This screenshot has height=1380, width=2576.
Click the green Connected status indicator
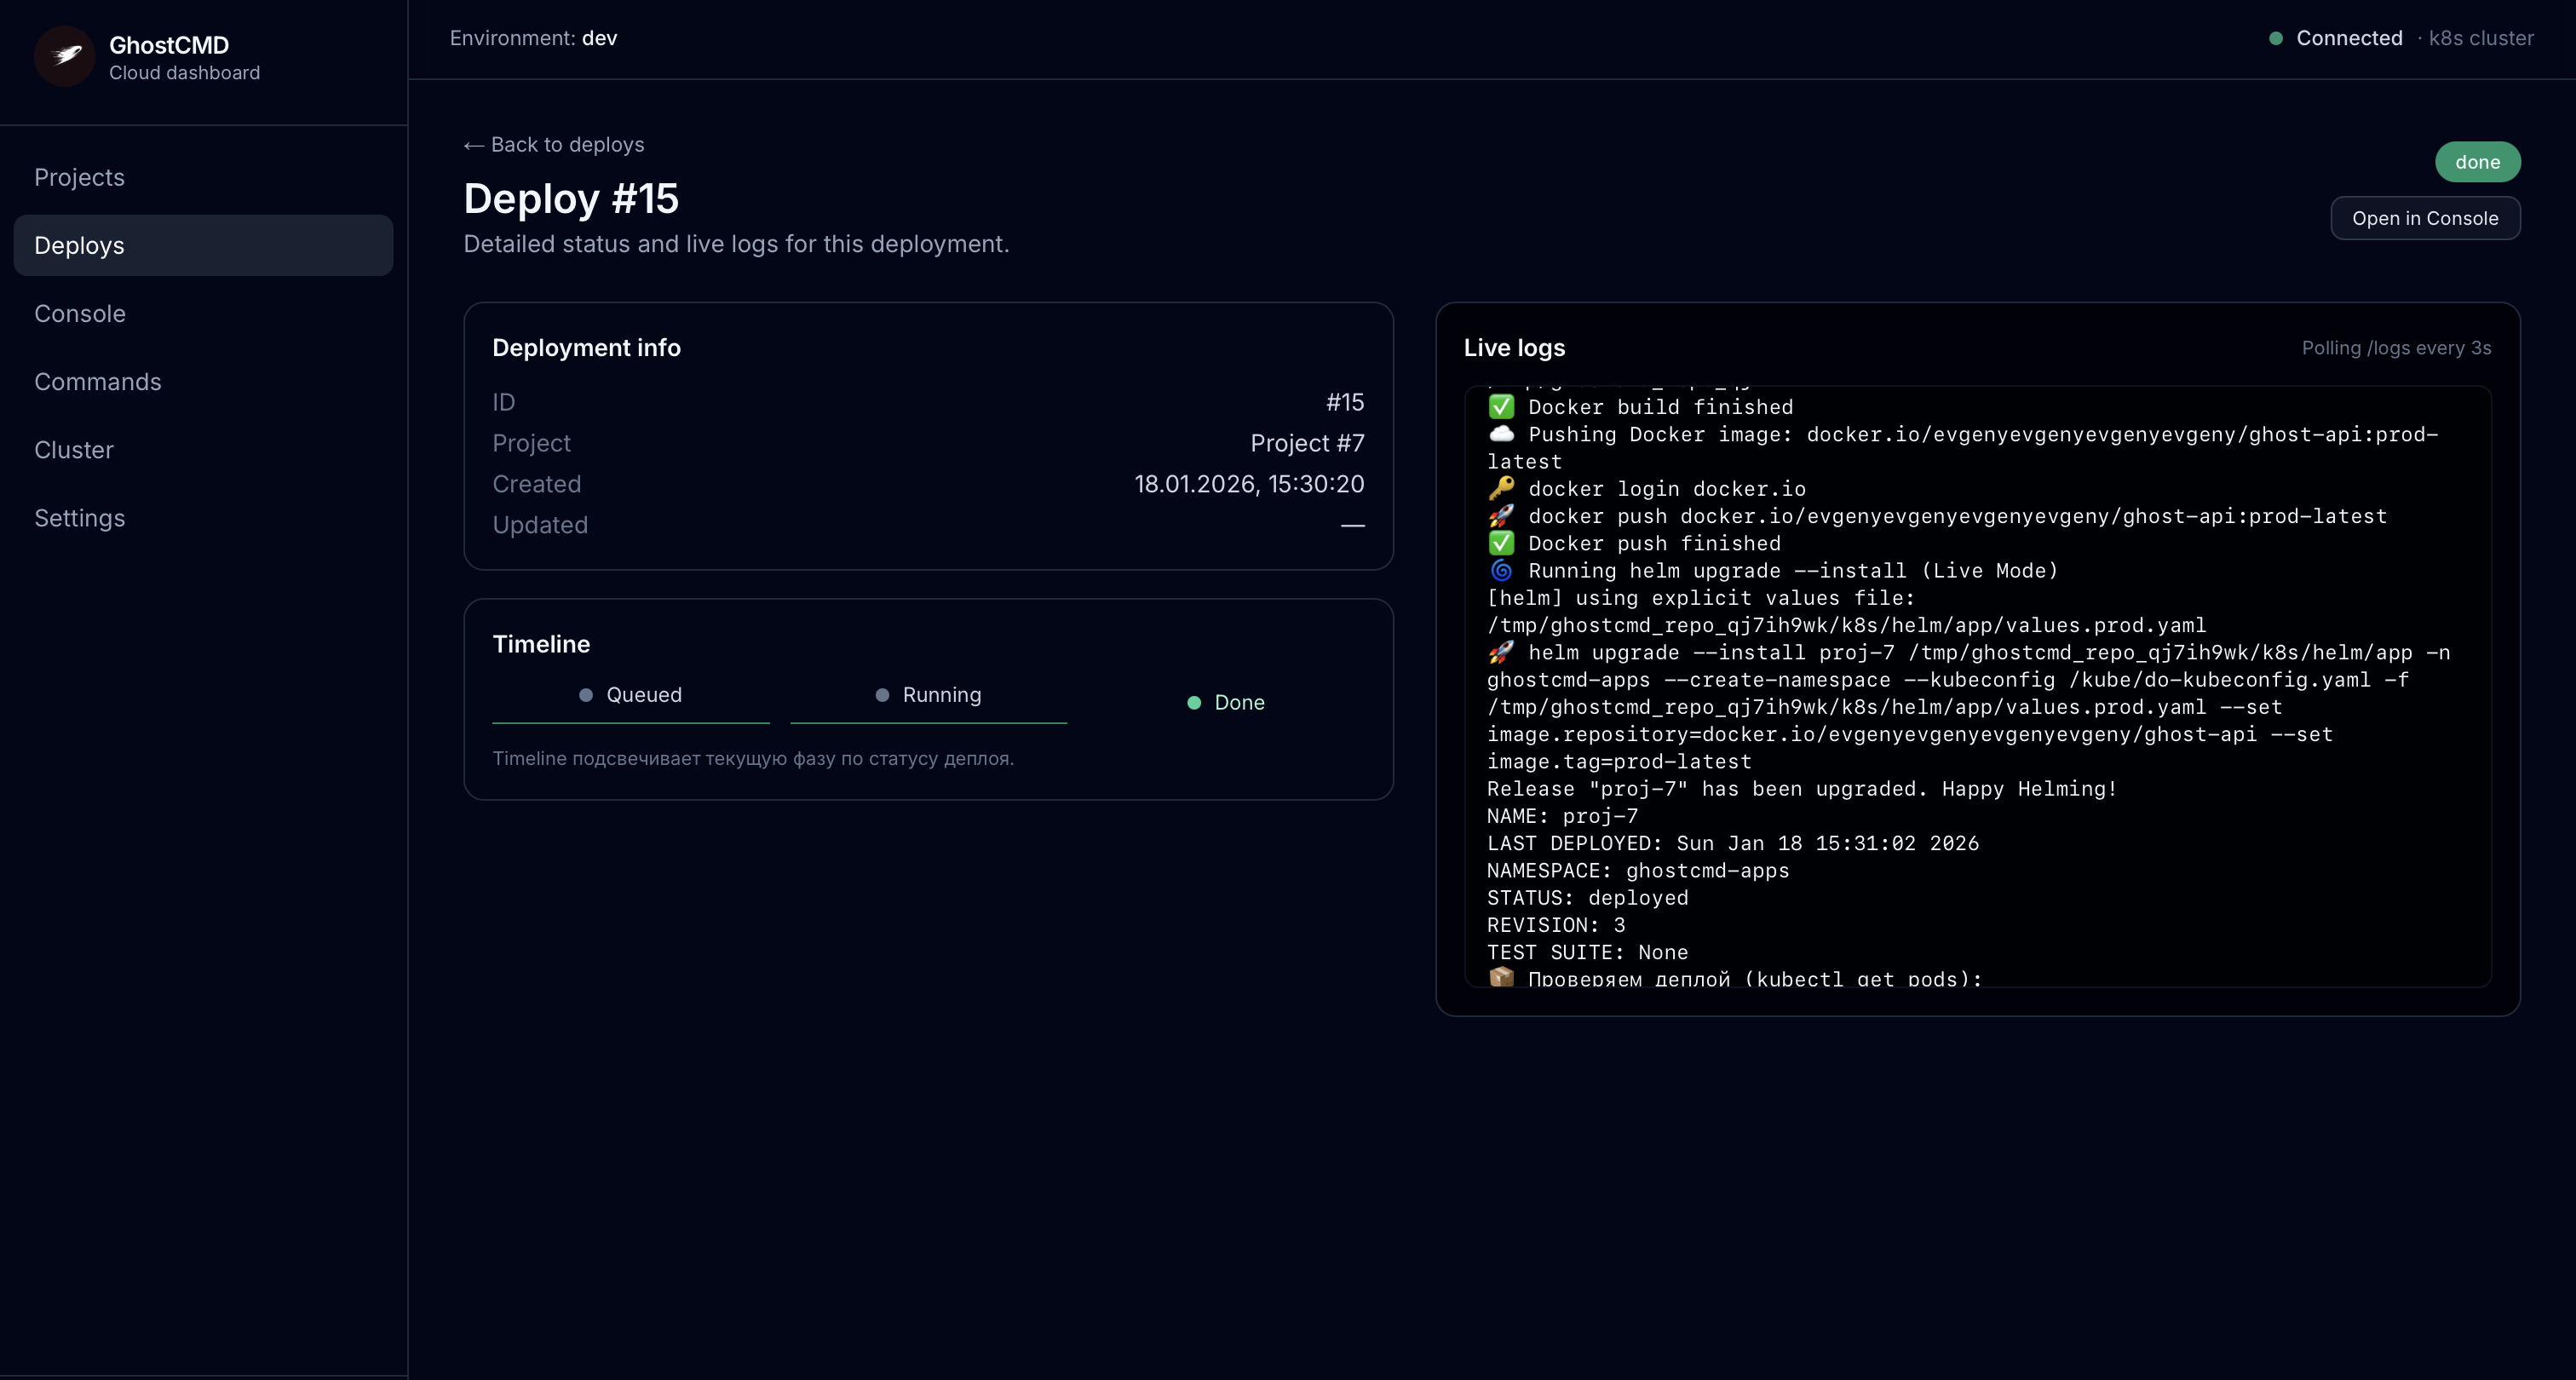click(x=2276, y=38)
